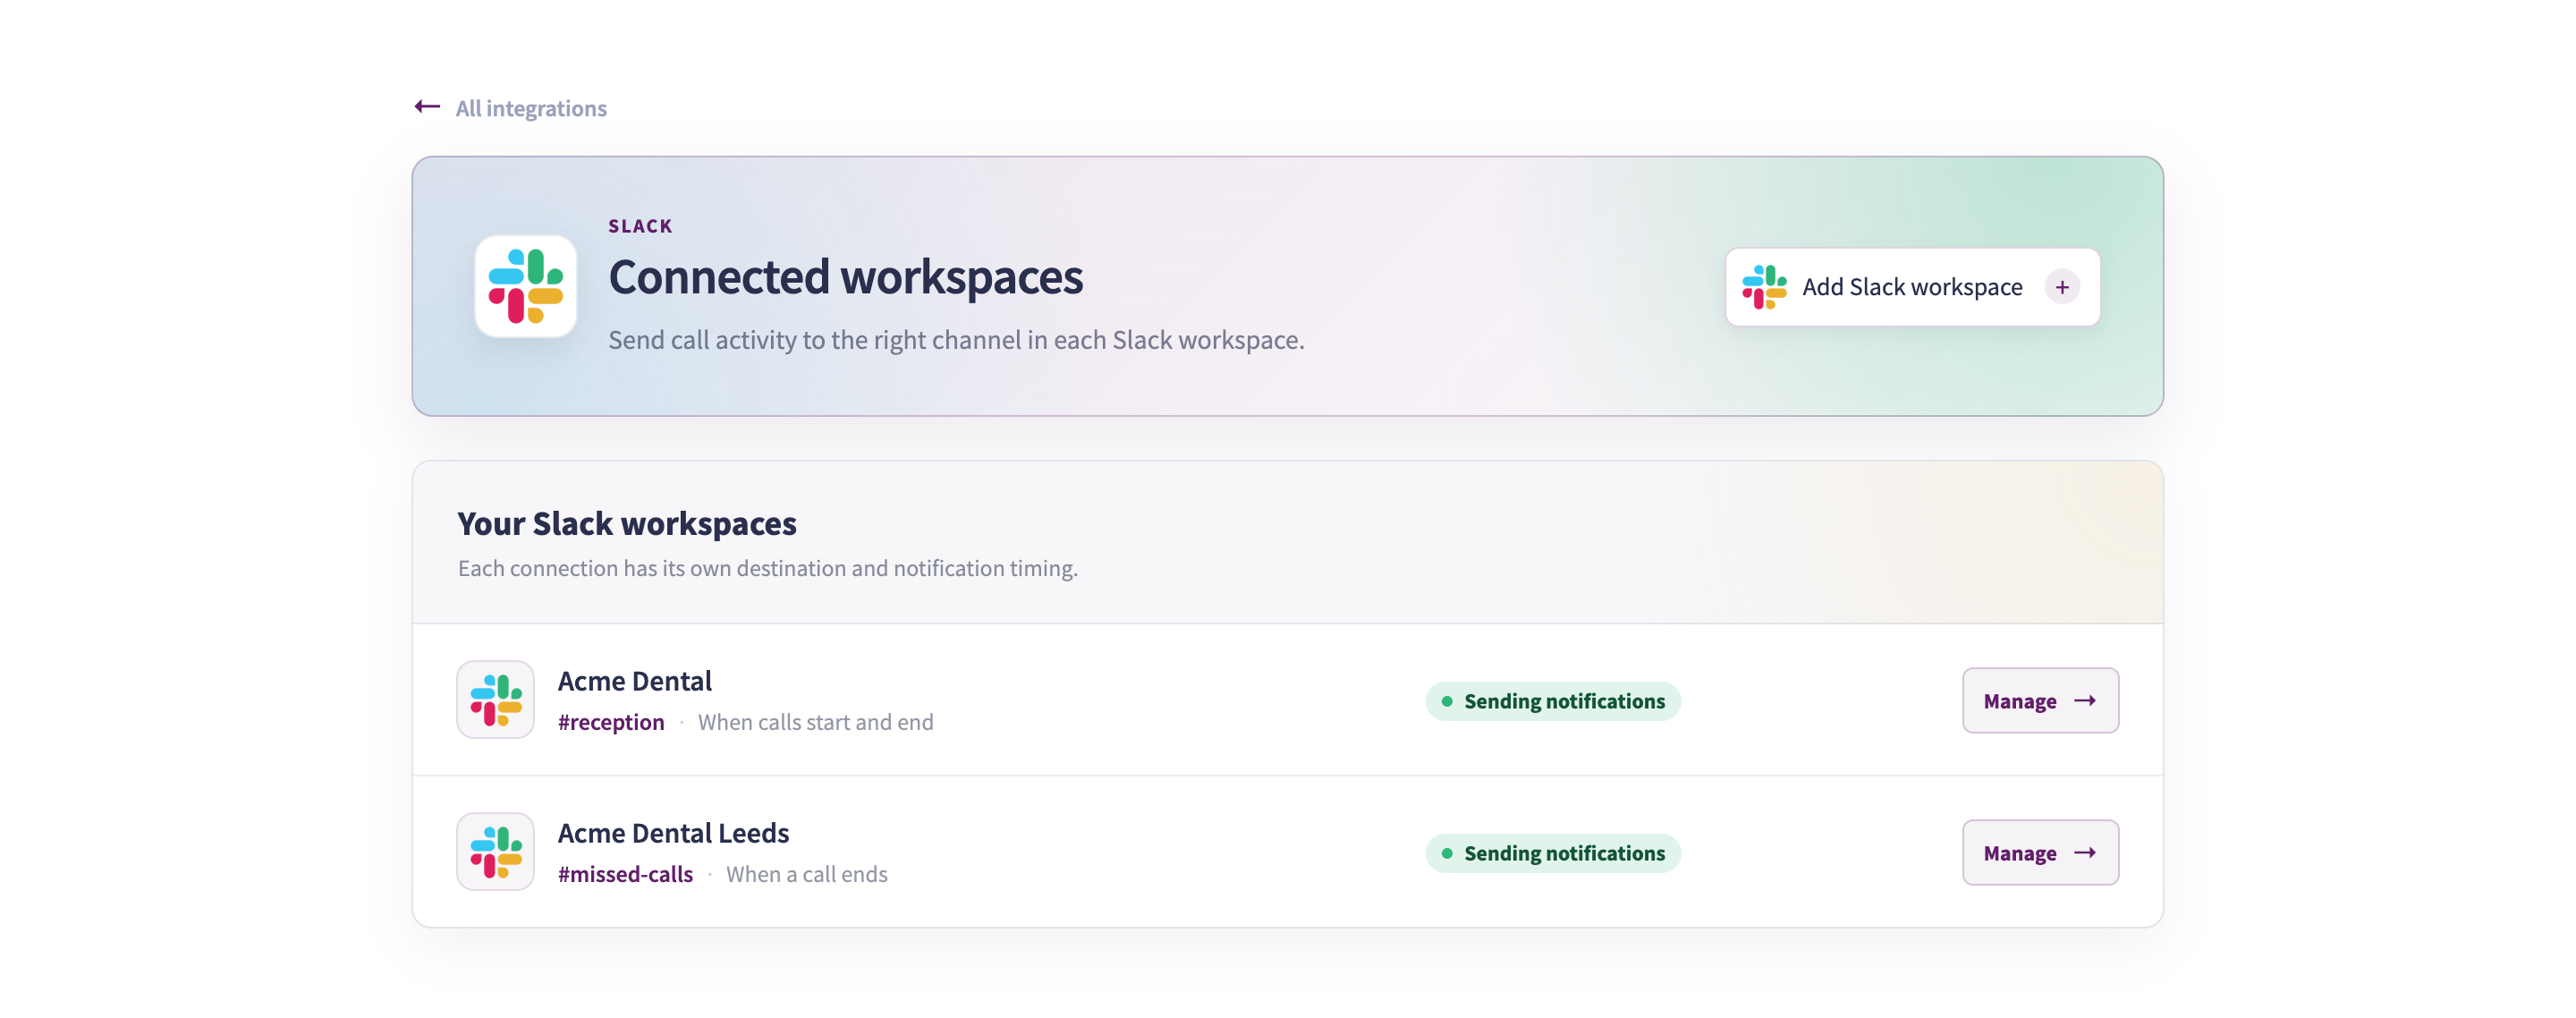Click the arrow in Acme Dental Leeds' Manage button
This screenshot has width=2576, height=1018.
[x=2085, y=852]
